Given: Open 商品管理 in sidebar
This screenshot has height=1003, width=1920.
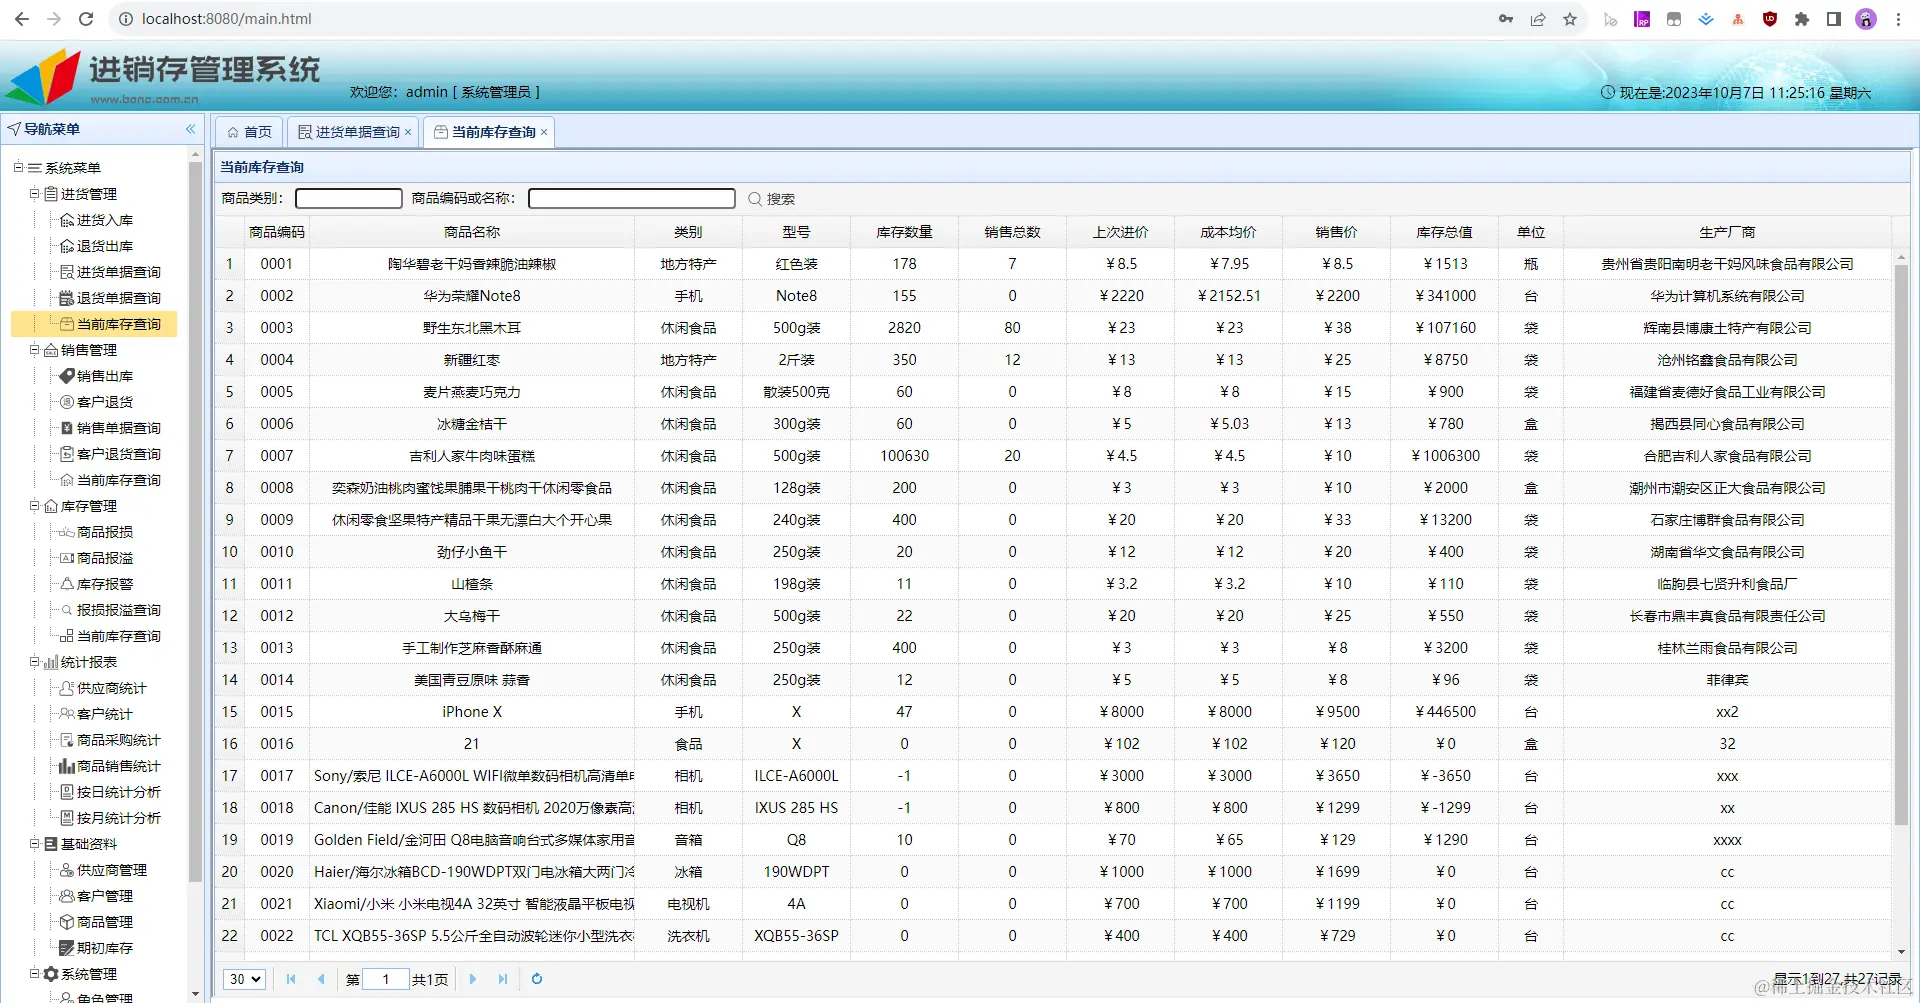Looking at the screenshot, I should [105, 922].
